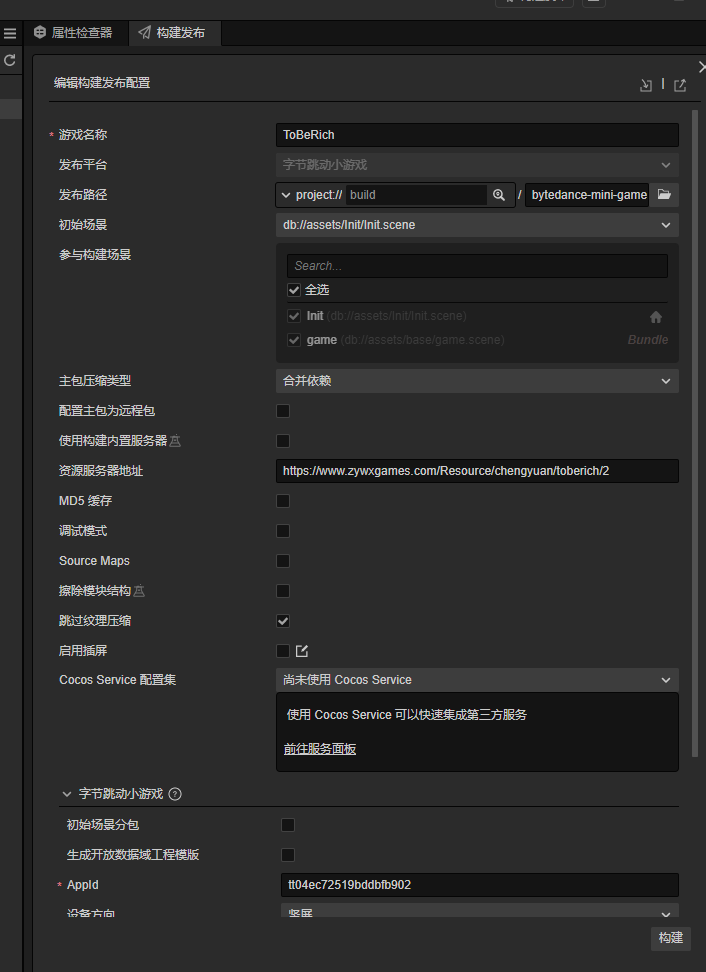Click the export build config icon
The width and height of the screenshot is (706, 972).
tap(680, 85)
